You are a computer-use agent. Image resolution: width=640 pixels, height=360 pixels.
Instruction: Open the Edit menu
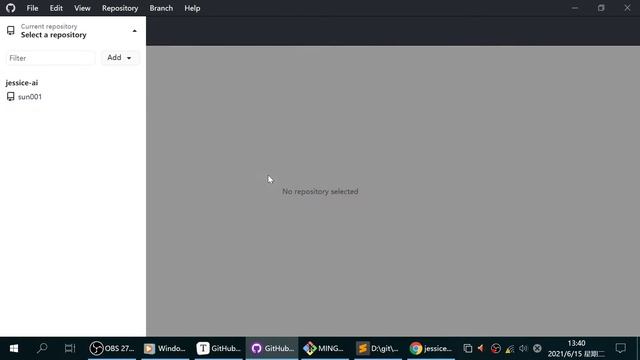pos(56,8)
